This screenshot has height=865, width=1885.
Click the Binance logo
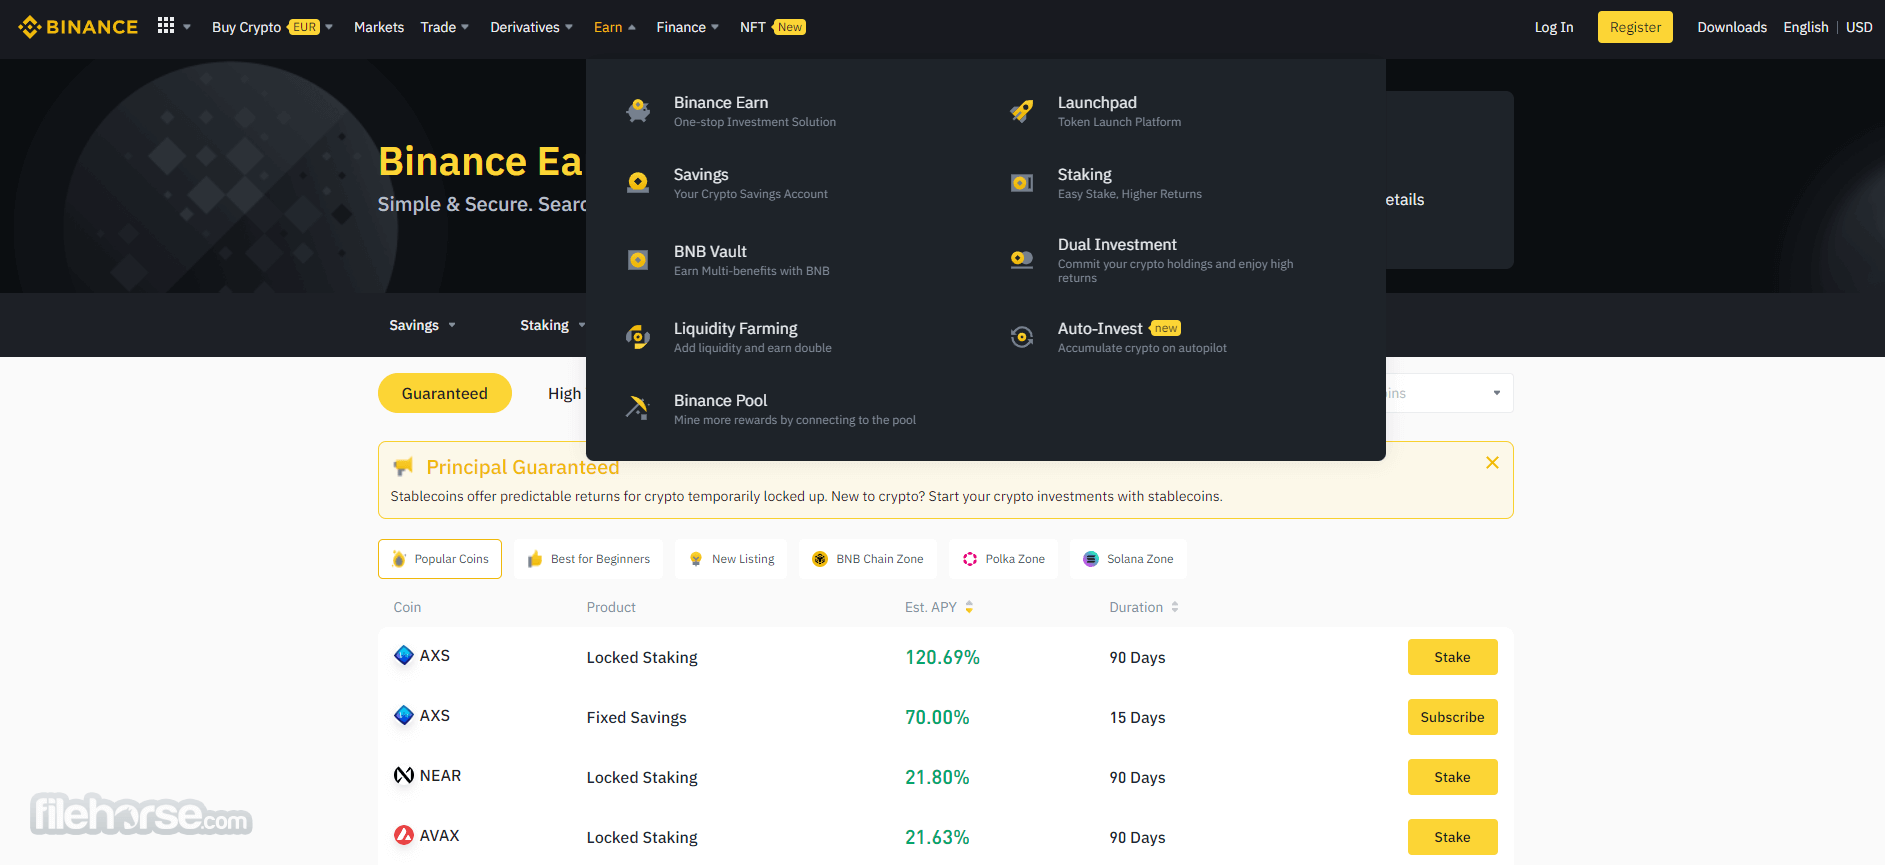(x=78, y=27)
